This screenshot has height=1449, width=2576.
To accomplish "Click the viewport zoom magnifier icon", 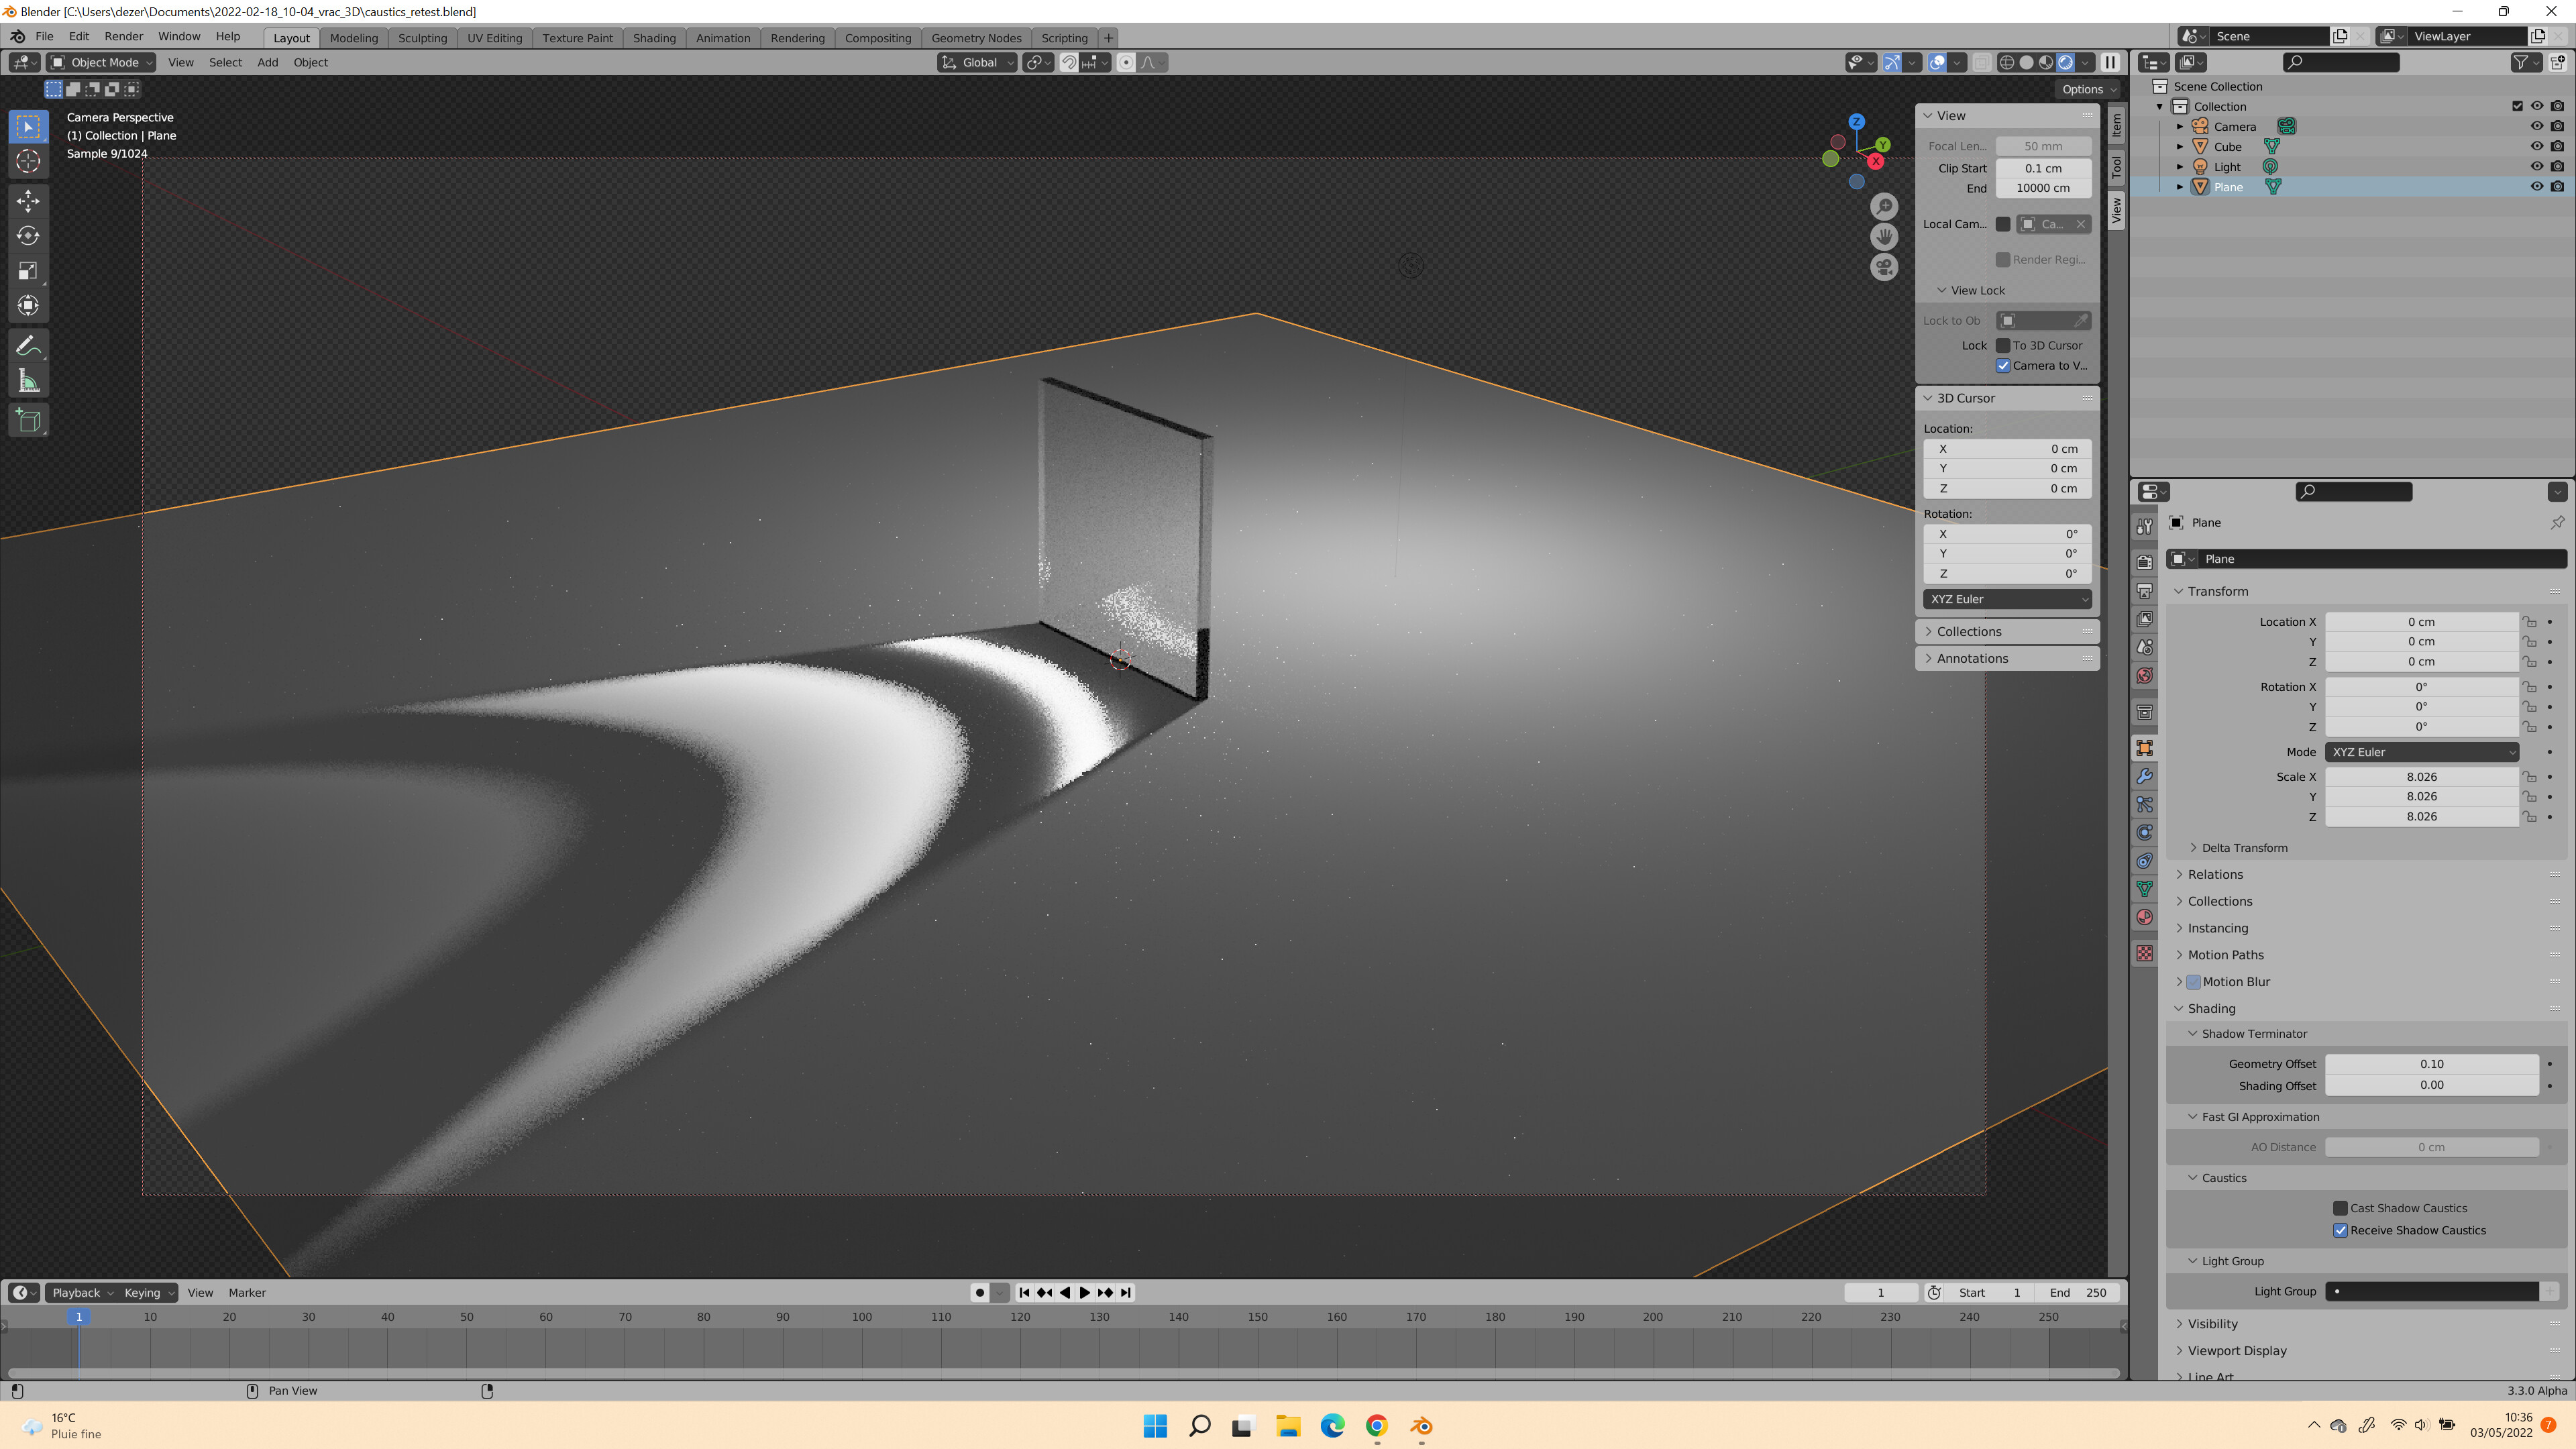I will 1884,206.
